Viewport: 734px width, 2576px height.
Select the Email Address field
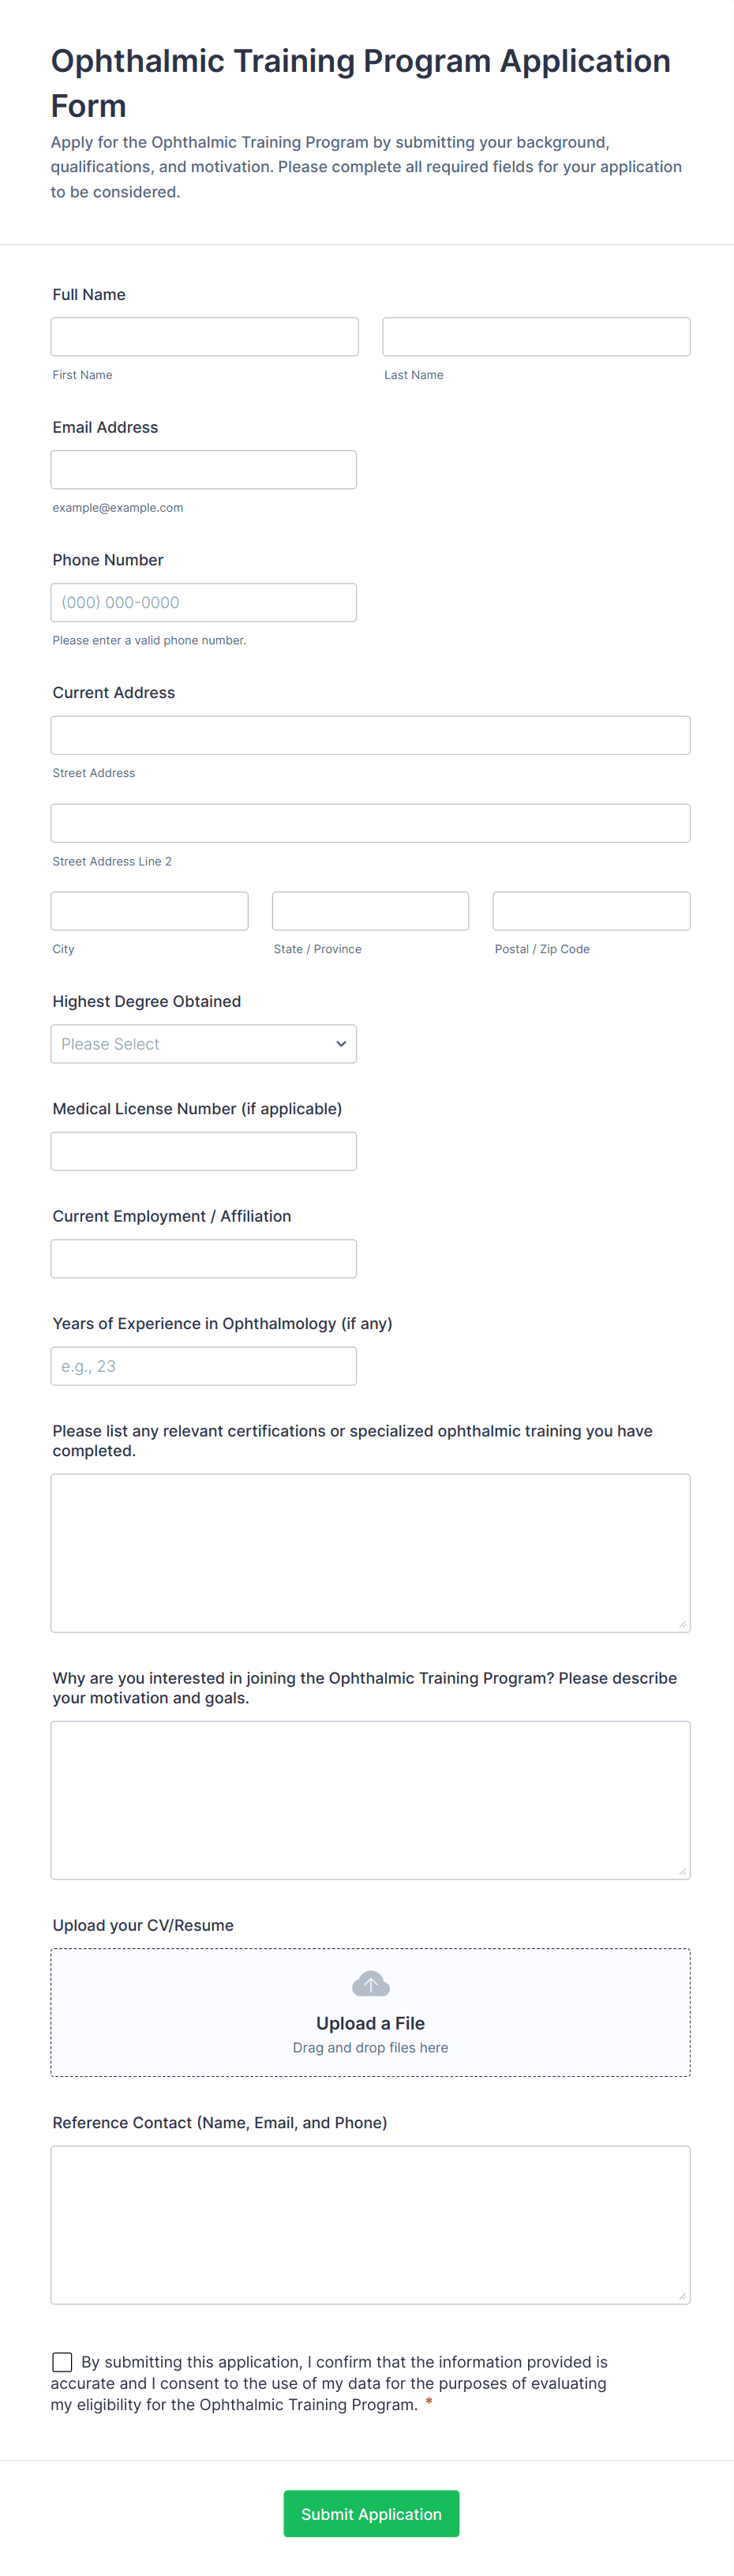[x=204, y=469]
